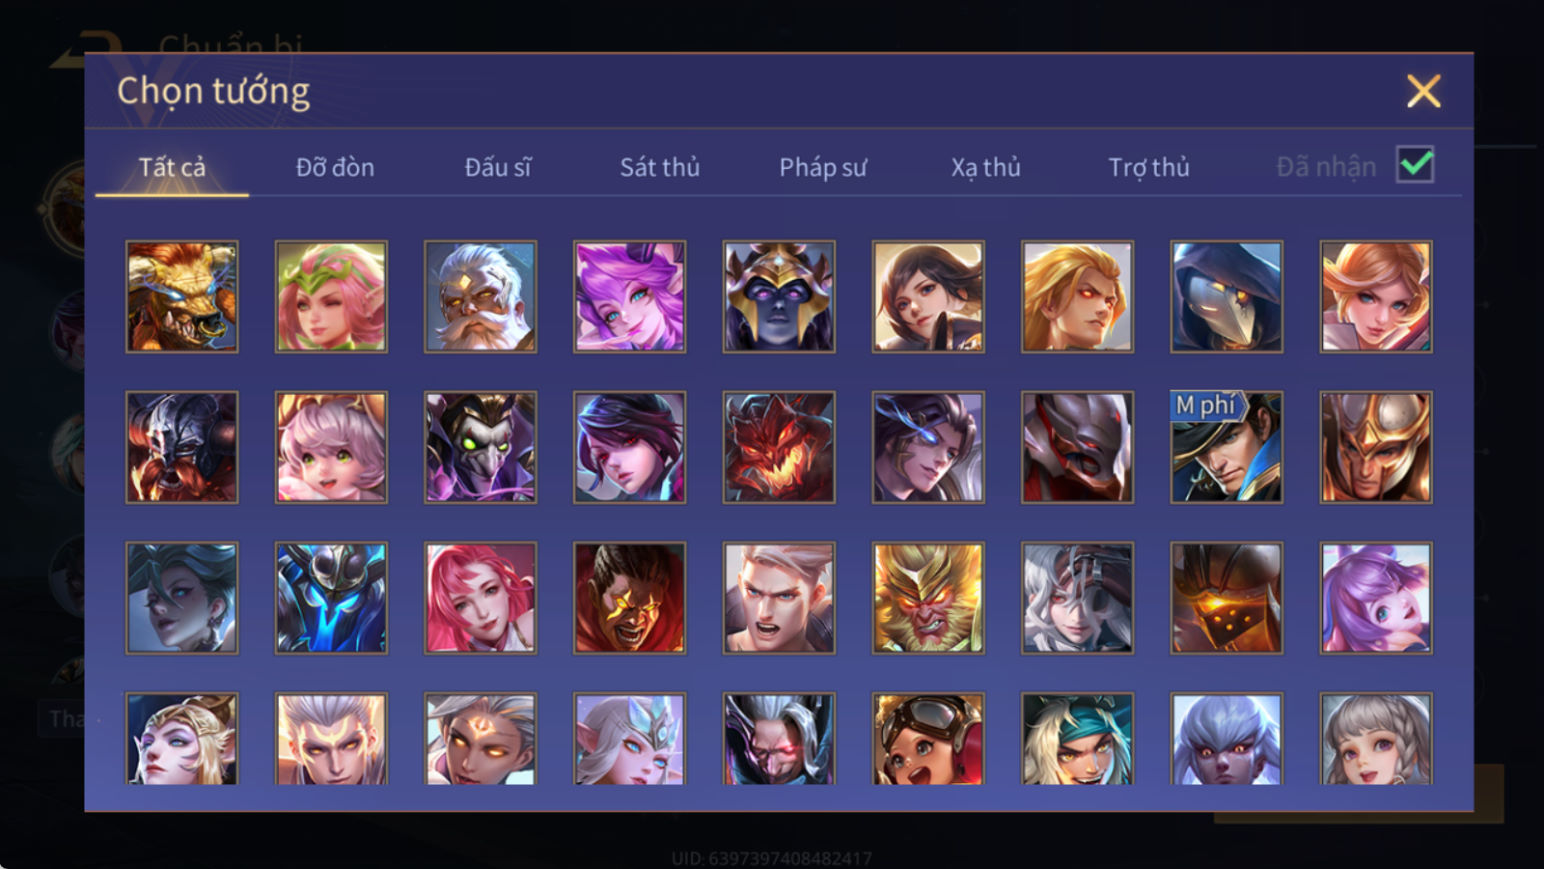Pick the hero with 'M phí' tag
The width and height of the screenshot is (1544, 869).
(x=1226, y=447)
